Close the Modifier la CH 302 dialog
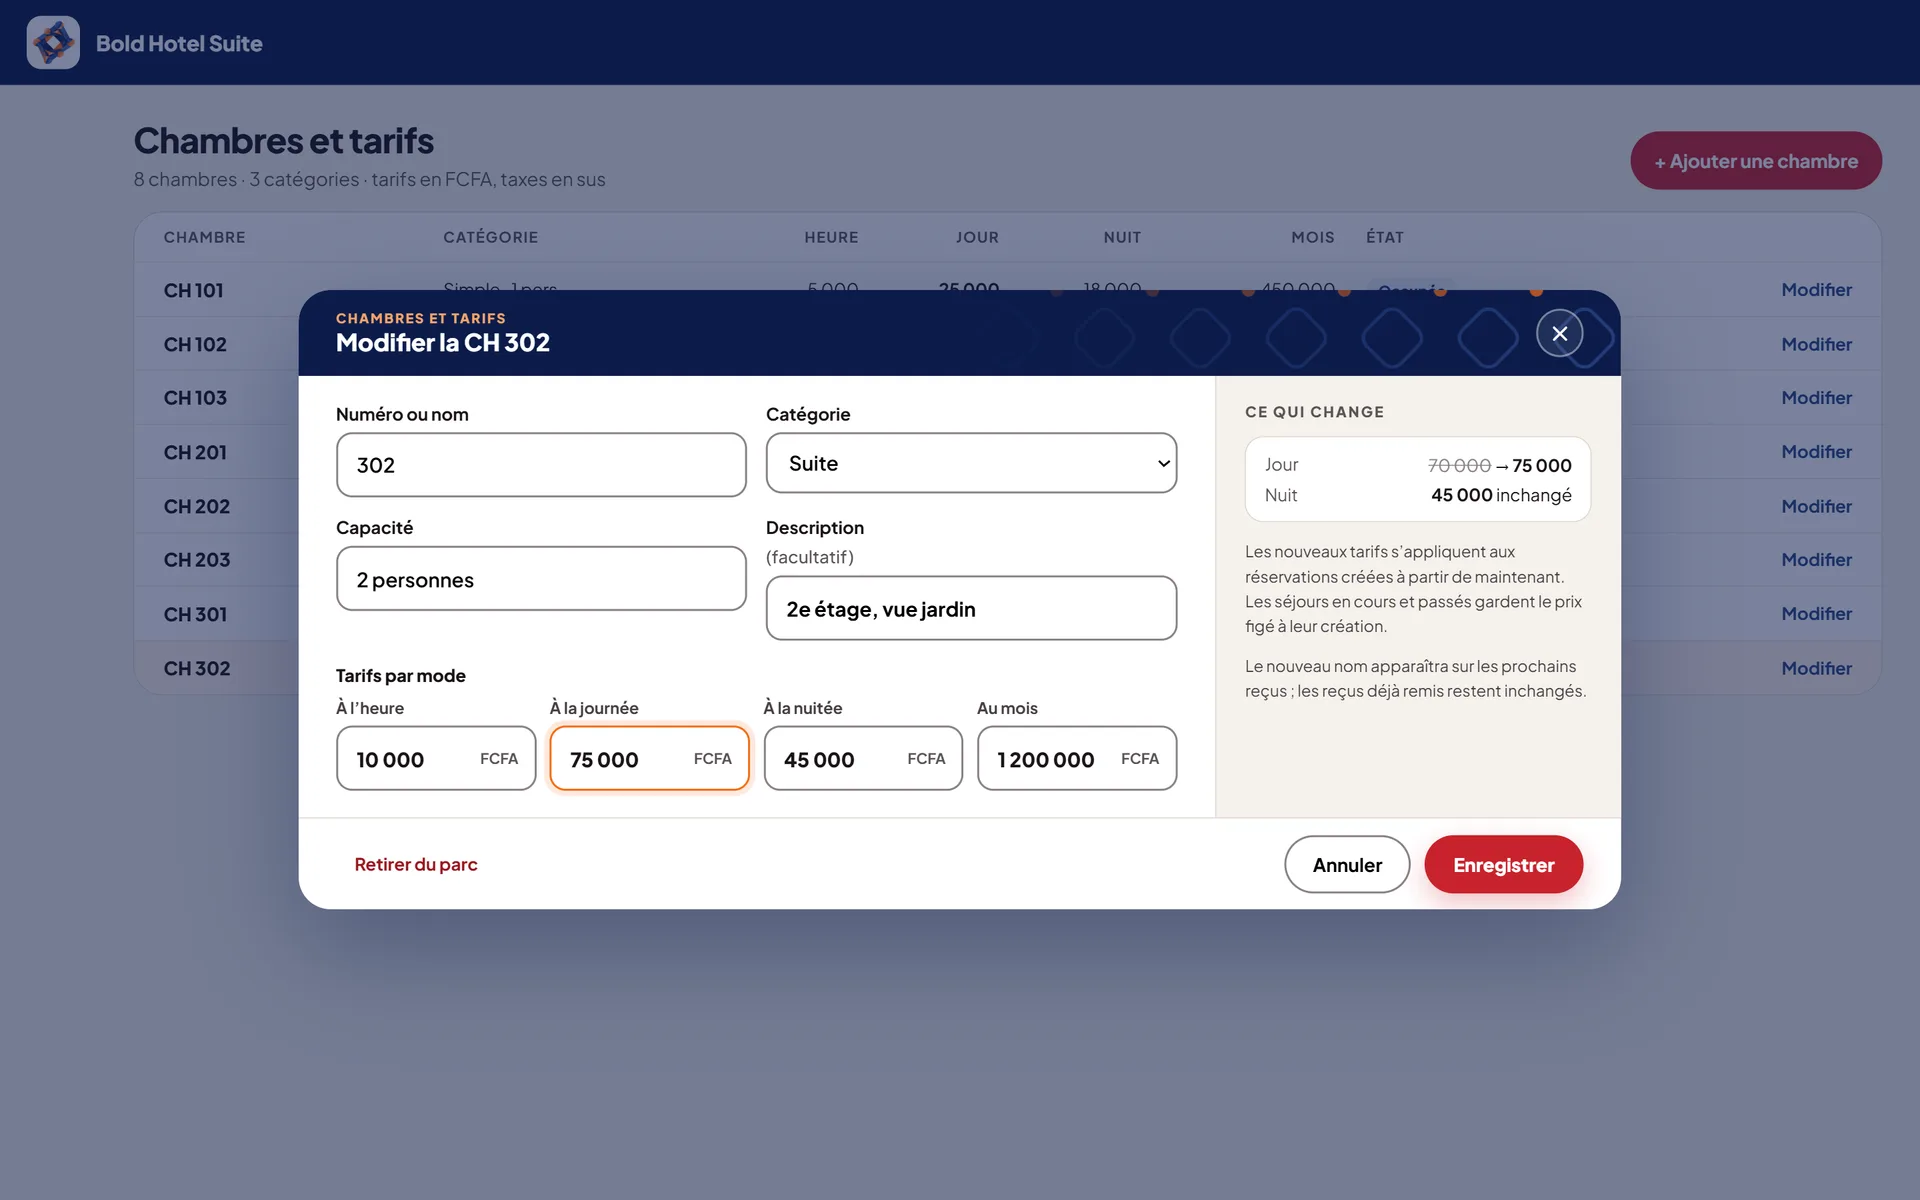Image resolution: width=1920 pixels, height=1200 pixels. [1559, 334]
